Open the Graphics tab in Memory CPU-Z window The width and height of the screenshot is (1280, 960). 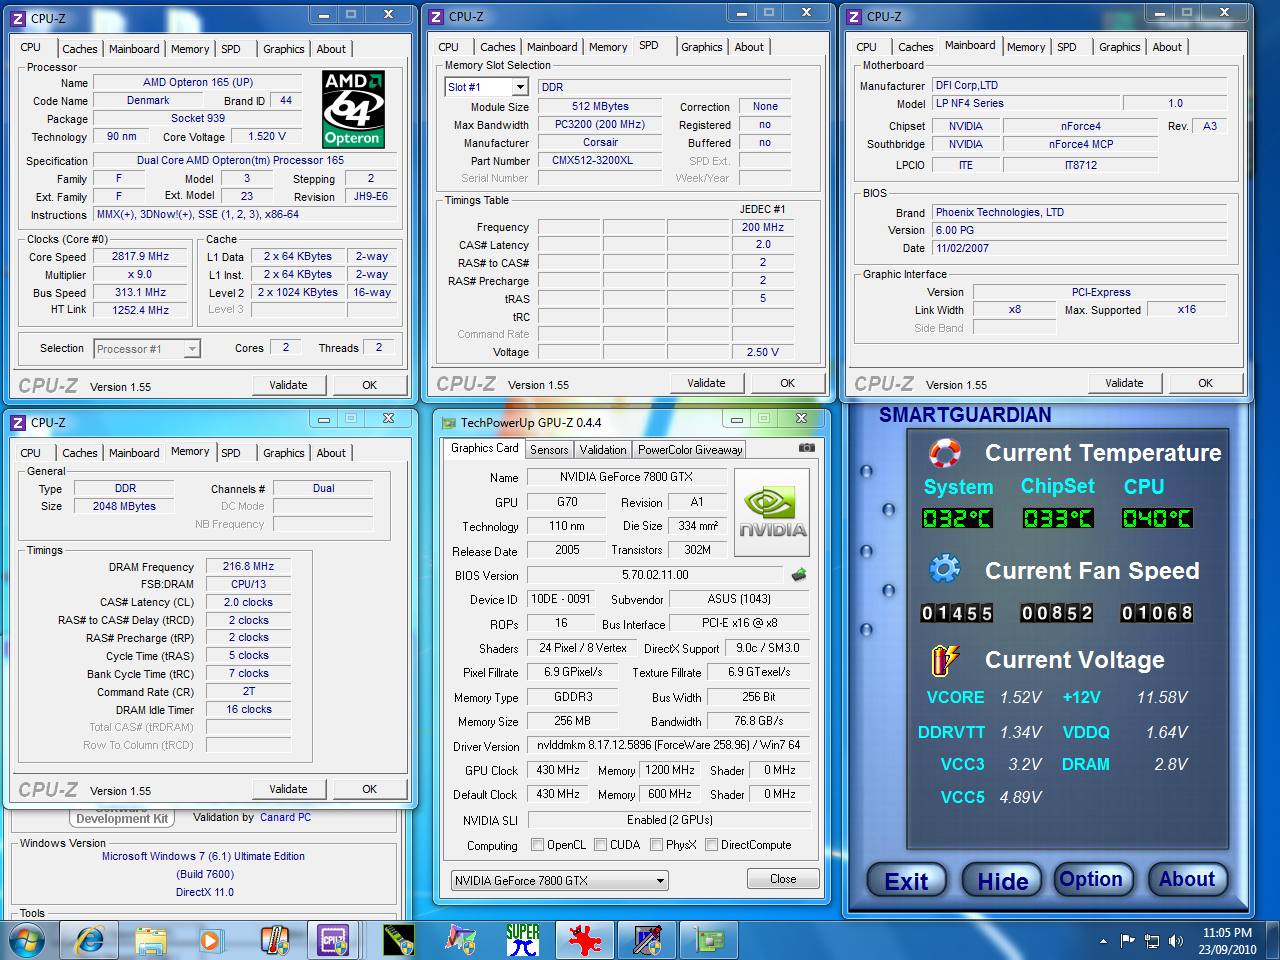(x=284, y=453)
